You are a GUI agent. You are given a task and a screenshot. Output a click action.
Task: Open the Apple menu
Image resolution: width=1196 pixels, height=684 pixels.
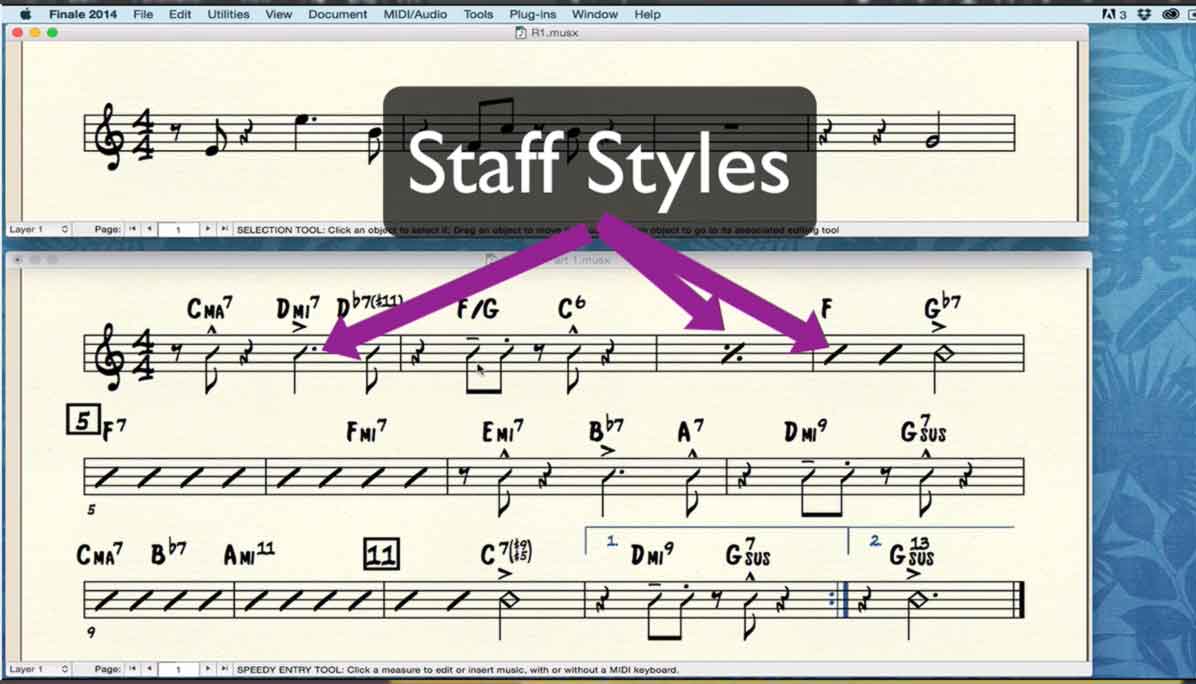click(25, 14)
